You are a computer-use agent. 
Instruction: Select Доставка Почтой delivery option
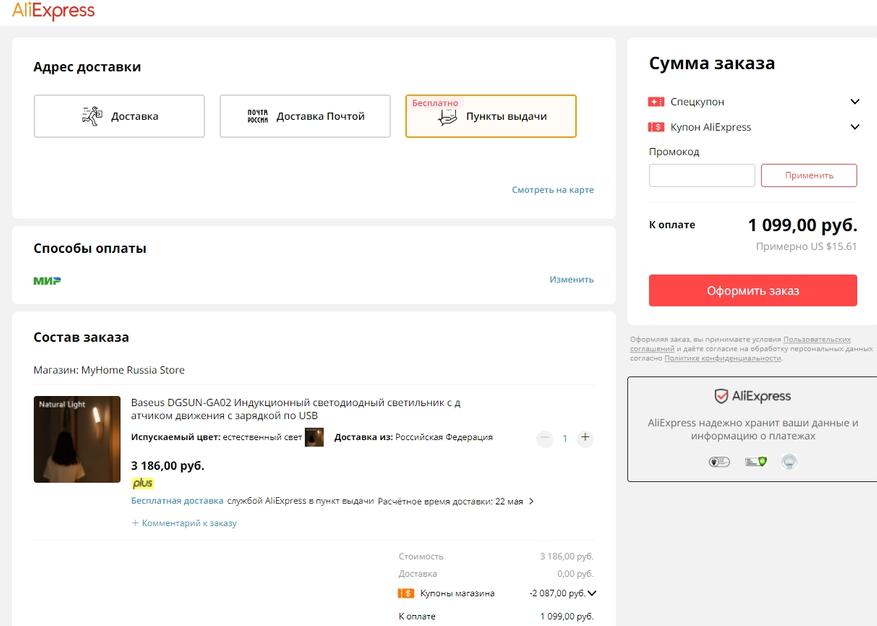pyautogui.click(x=305, y=116)
